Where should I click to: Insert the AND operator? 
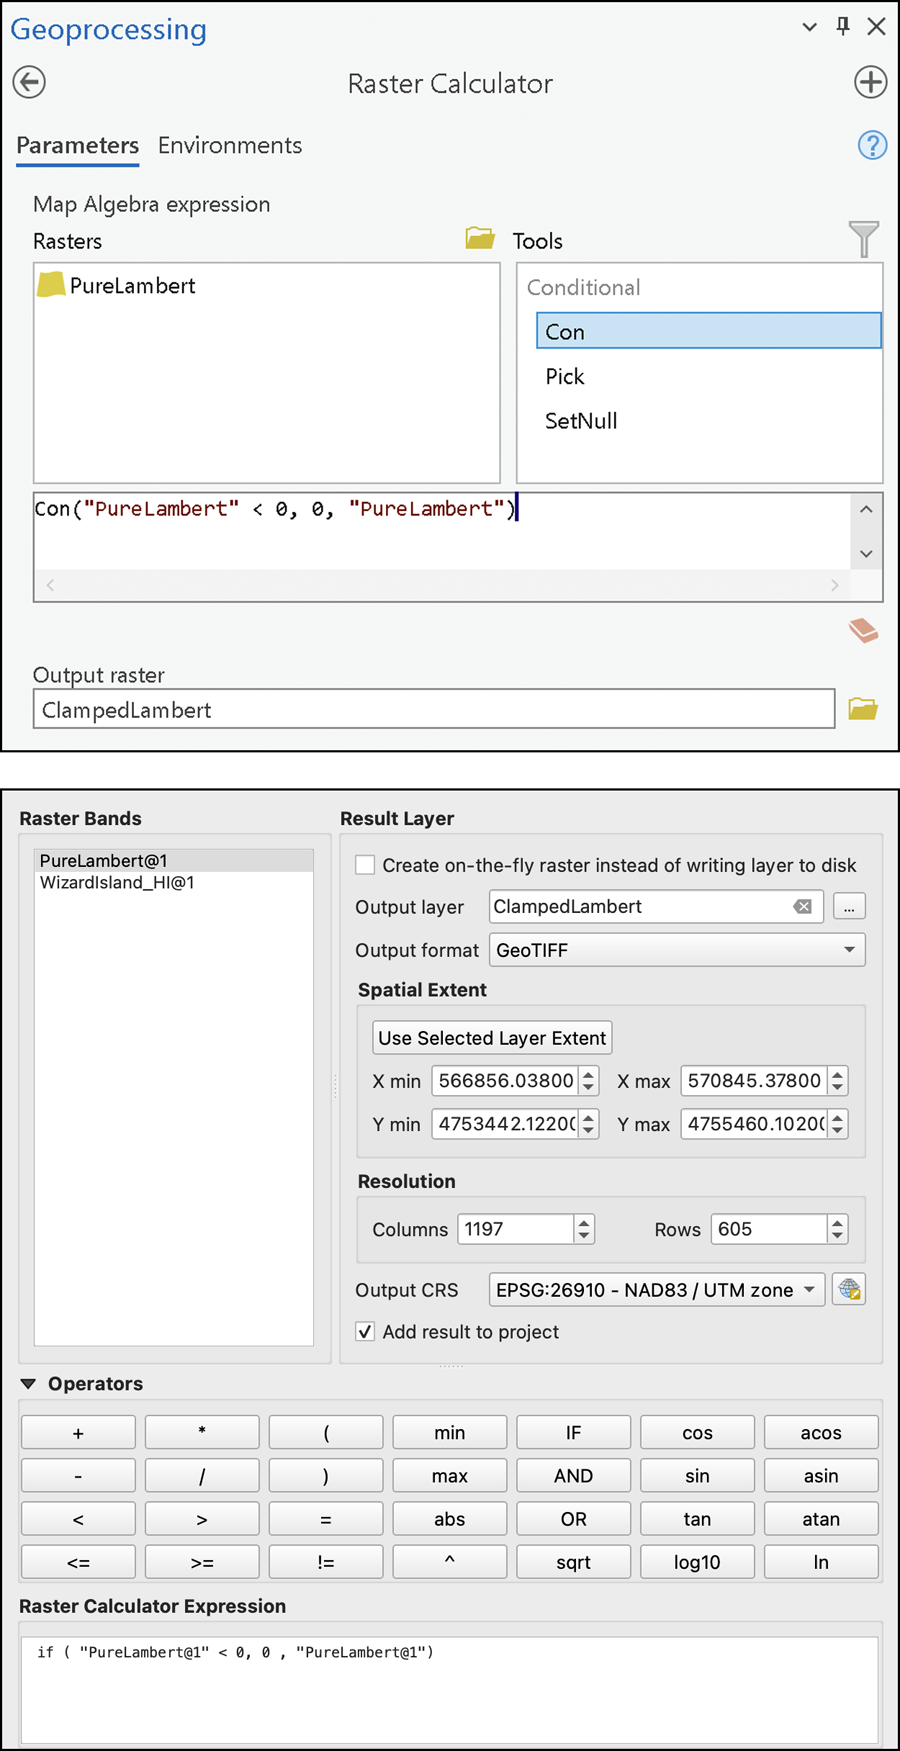point(573,1476)
